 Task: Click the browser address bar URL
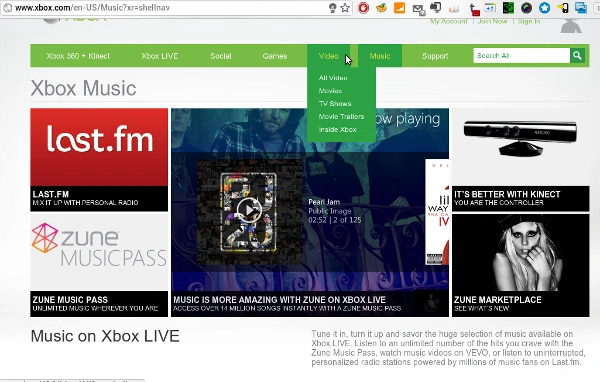(92, 8)
